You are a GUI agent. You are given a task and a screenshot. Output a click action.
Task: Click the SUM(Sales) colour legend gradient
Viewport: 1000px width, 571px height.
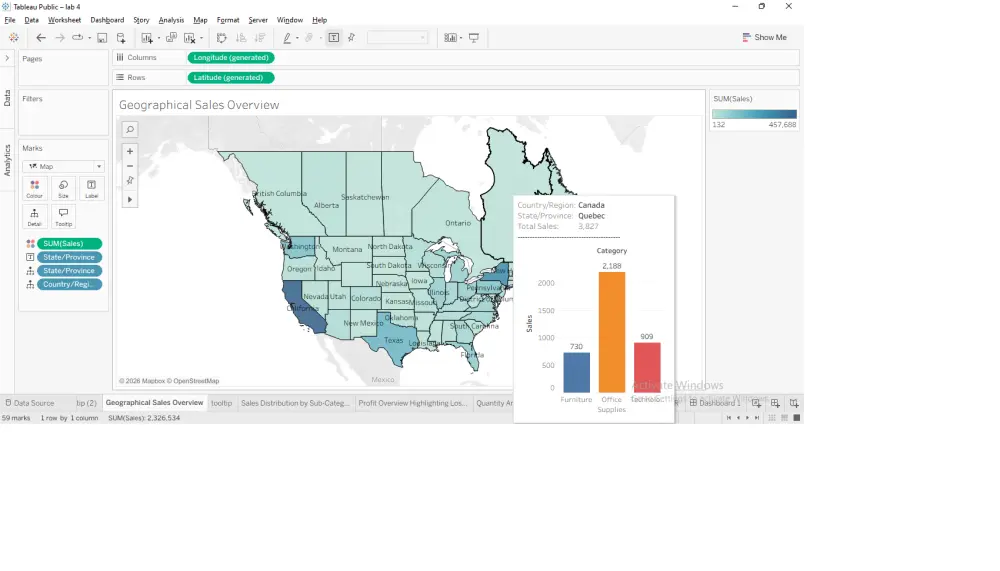(754, 114)
